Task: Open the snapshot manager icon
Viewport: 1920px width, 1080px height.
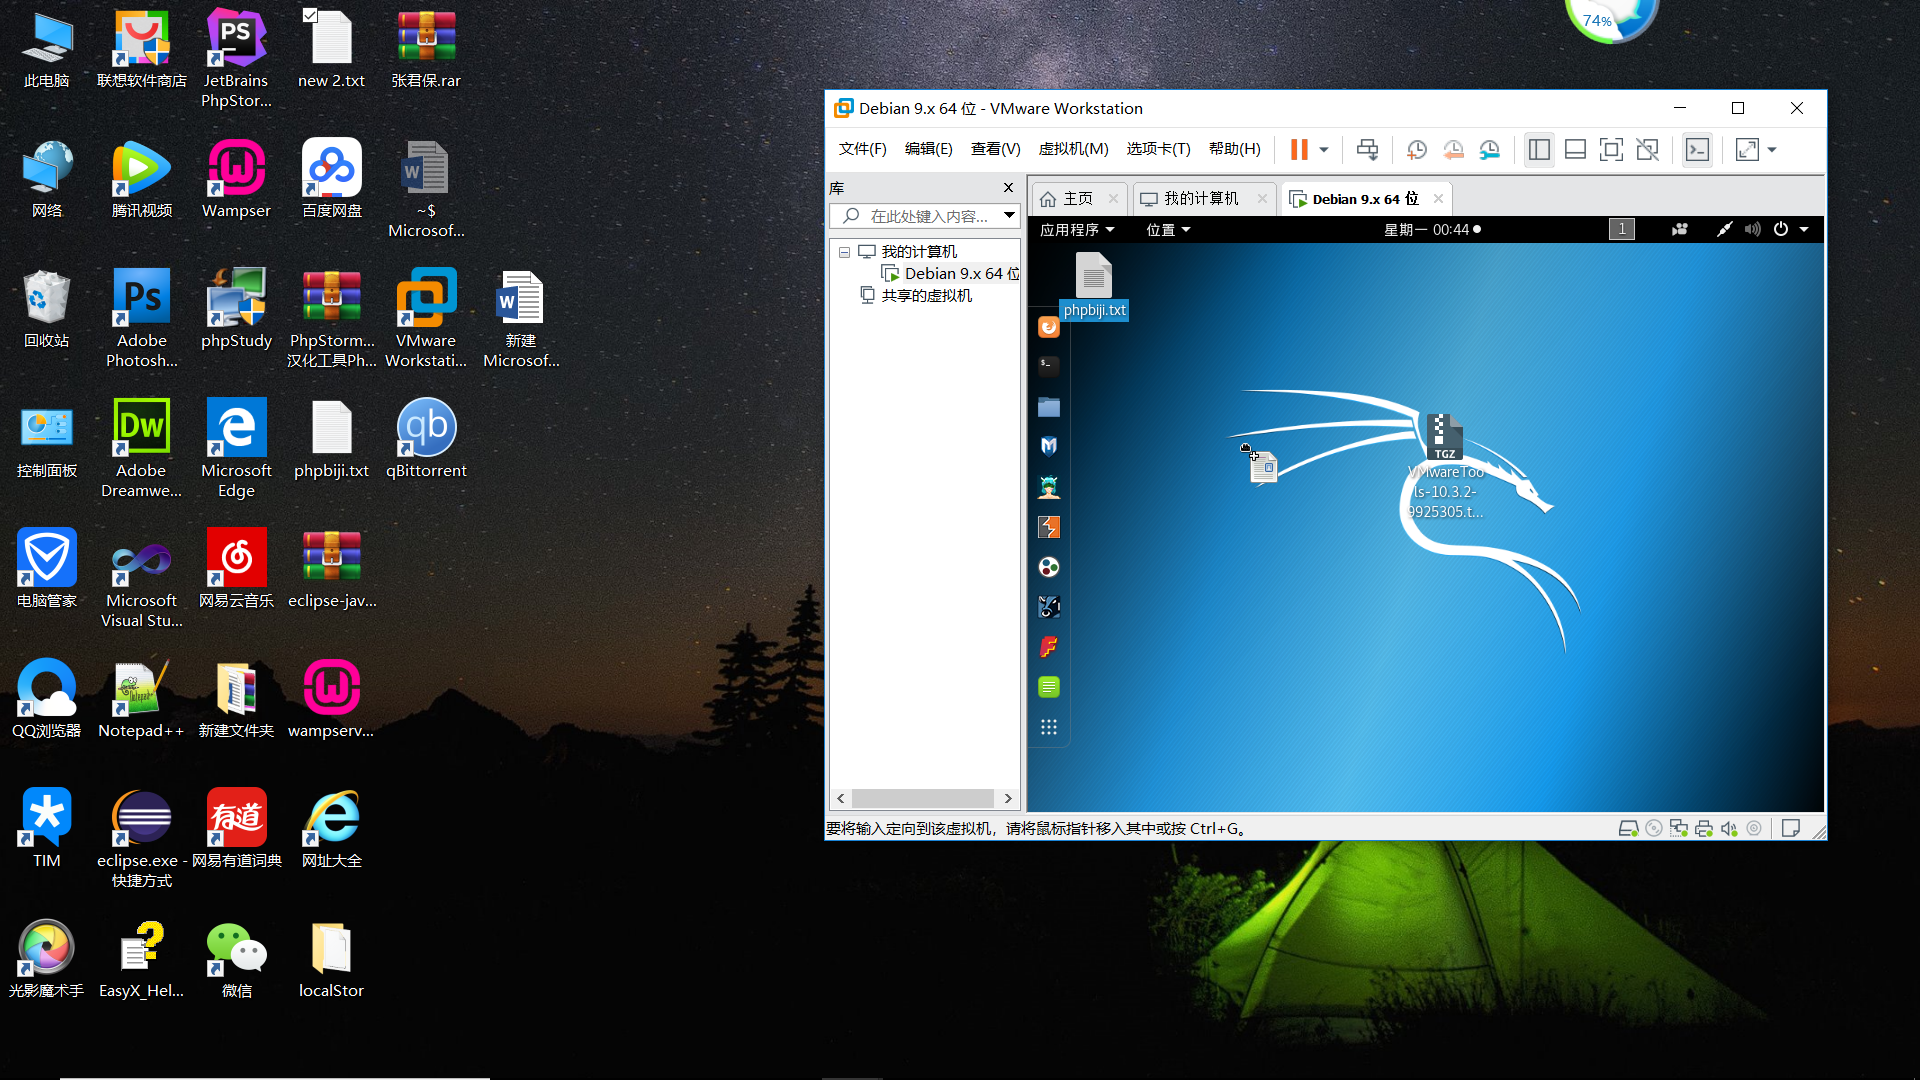Action: pos(1490,150)
